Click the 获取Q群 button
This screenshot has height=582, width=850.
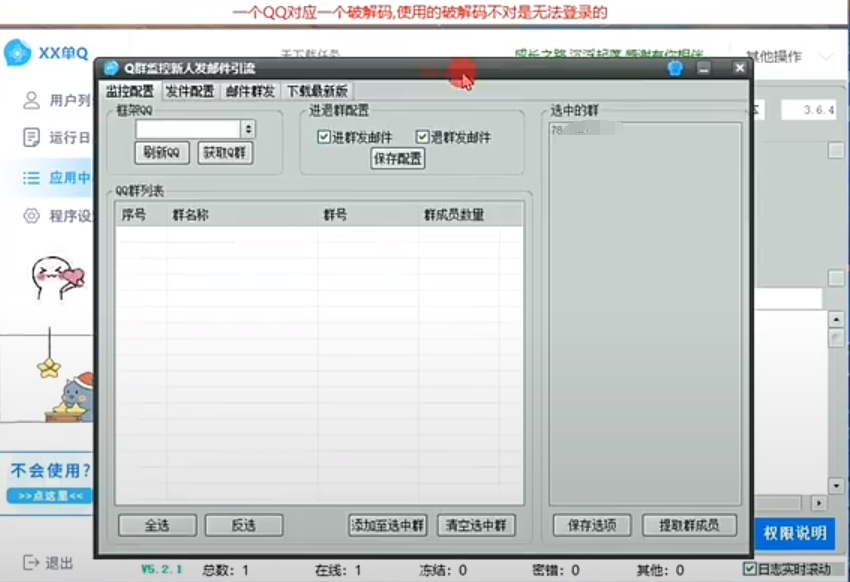225,153
